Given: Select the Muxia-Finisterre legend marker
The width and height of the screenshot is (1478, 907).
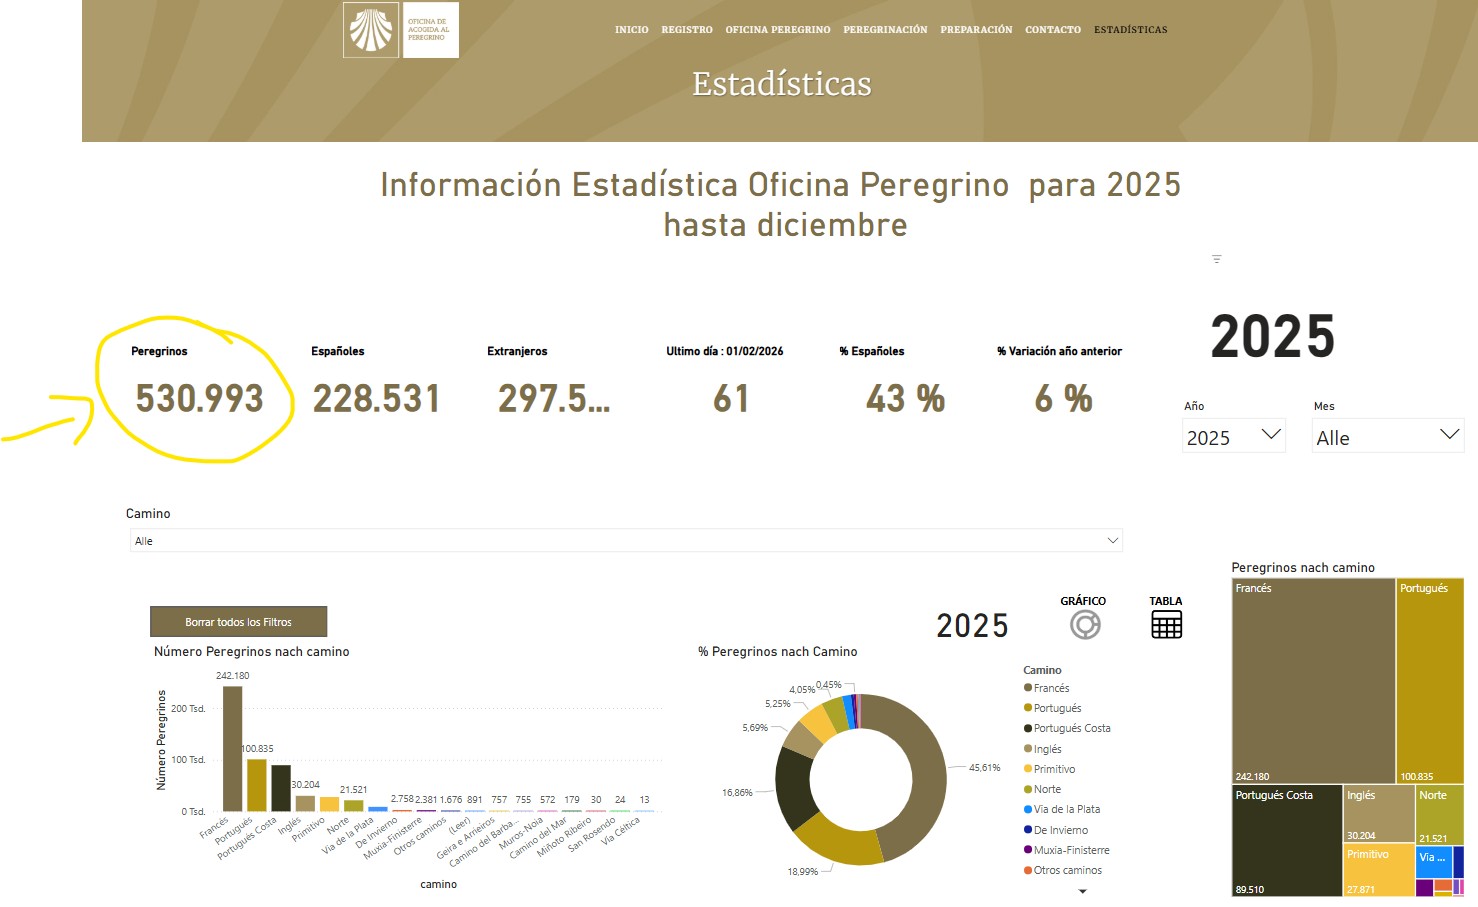Looking at the screenshot, I should point(1027,849).
